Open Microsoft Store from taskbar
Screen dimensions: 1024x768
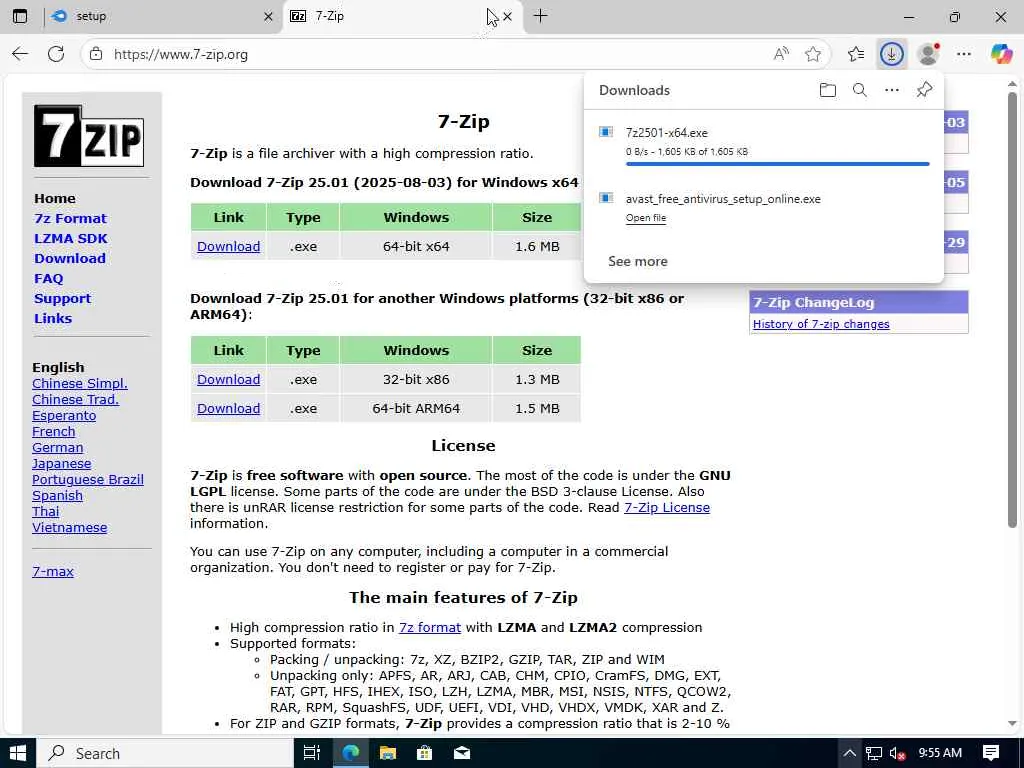point(424,753)
